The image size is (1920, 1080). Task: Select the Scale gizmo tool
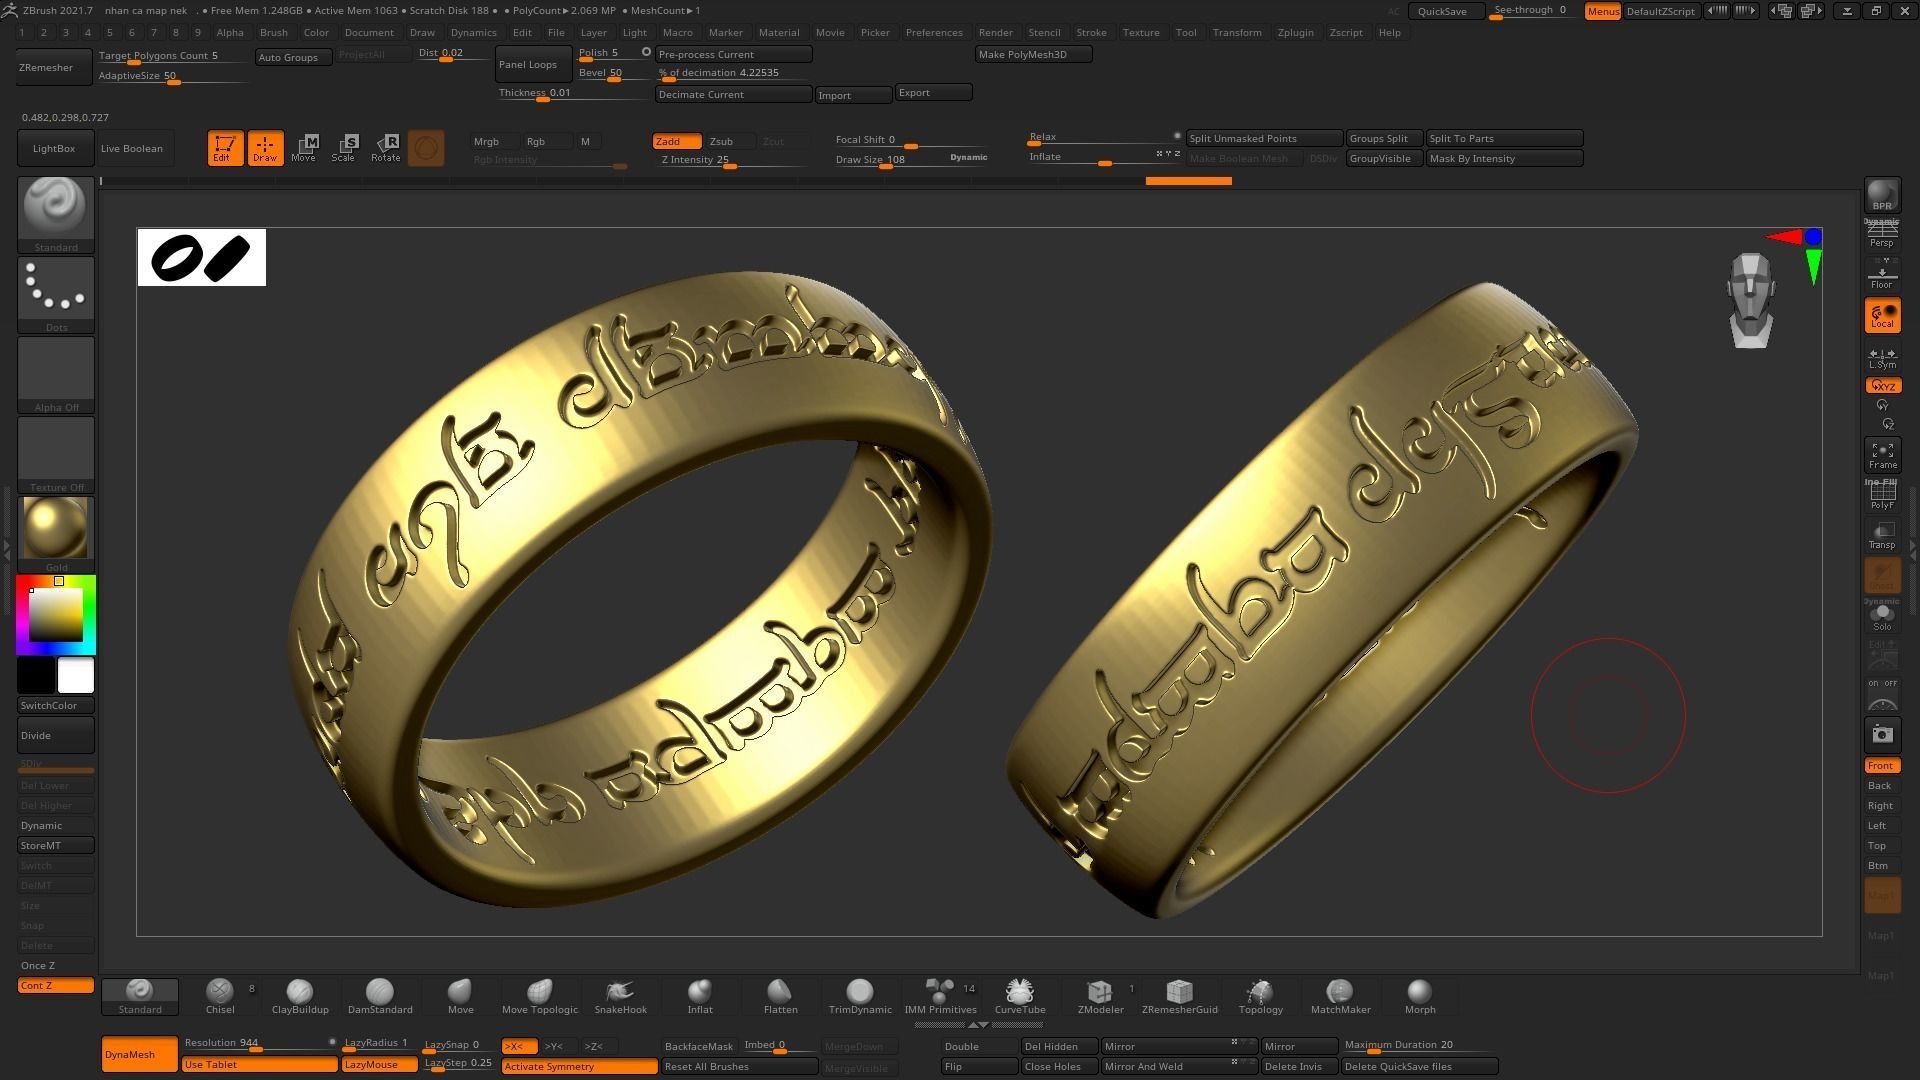(x=345, y=148)
